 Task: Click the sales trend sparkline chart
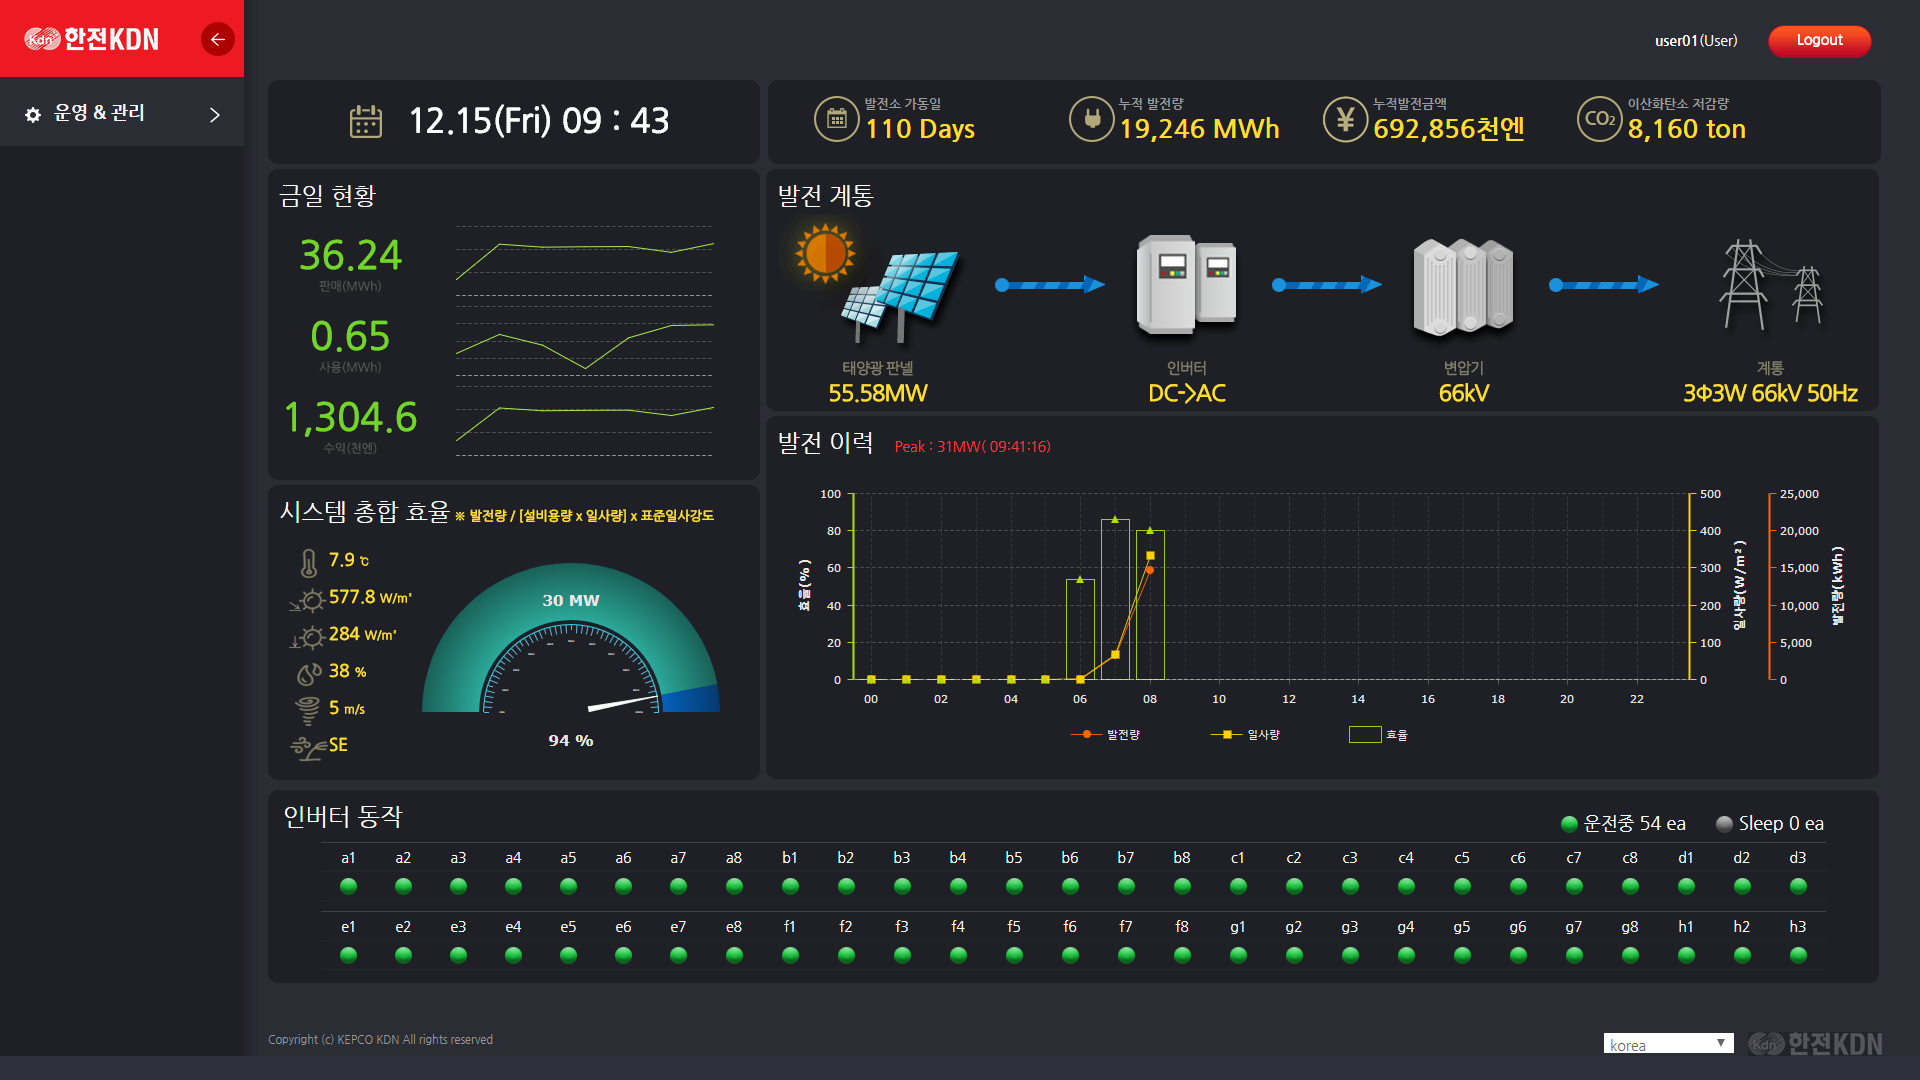coord(584,261)
